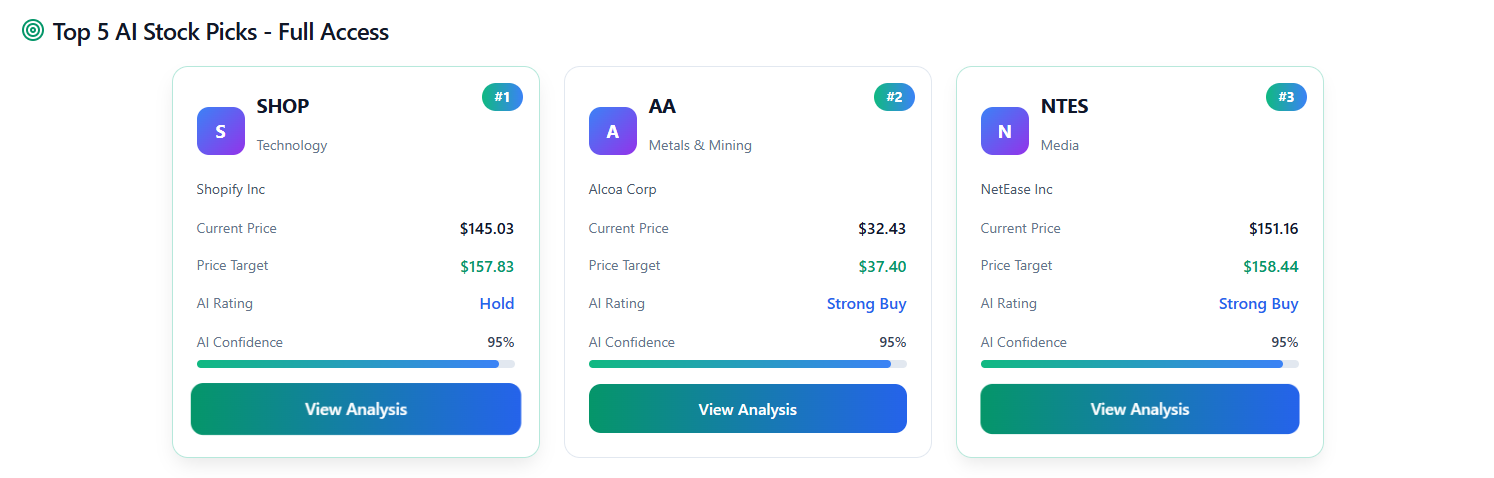Viewport: 1494px width, 478px height.
Task: Open View Analysis for Alcoa Corp
Action: [x=748, y=409]
